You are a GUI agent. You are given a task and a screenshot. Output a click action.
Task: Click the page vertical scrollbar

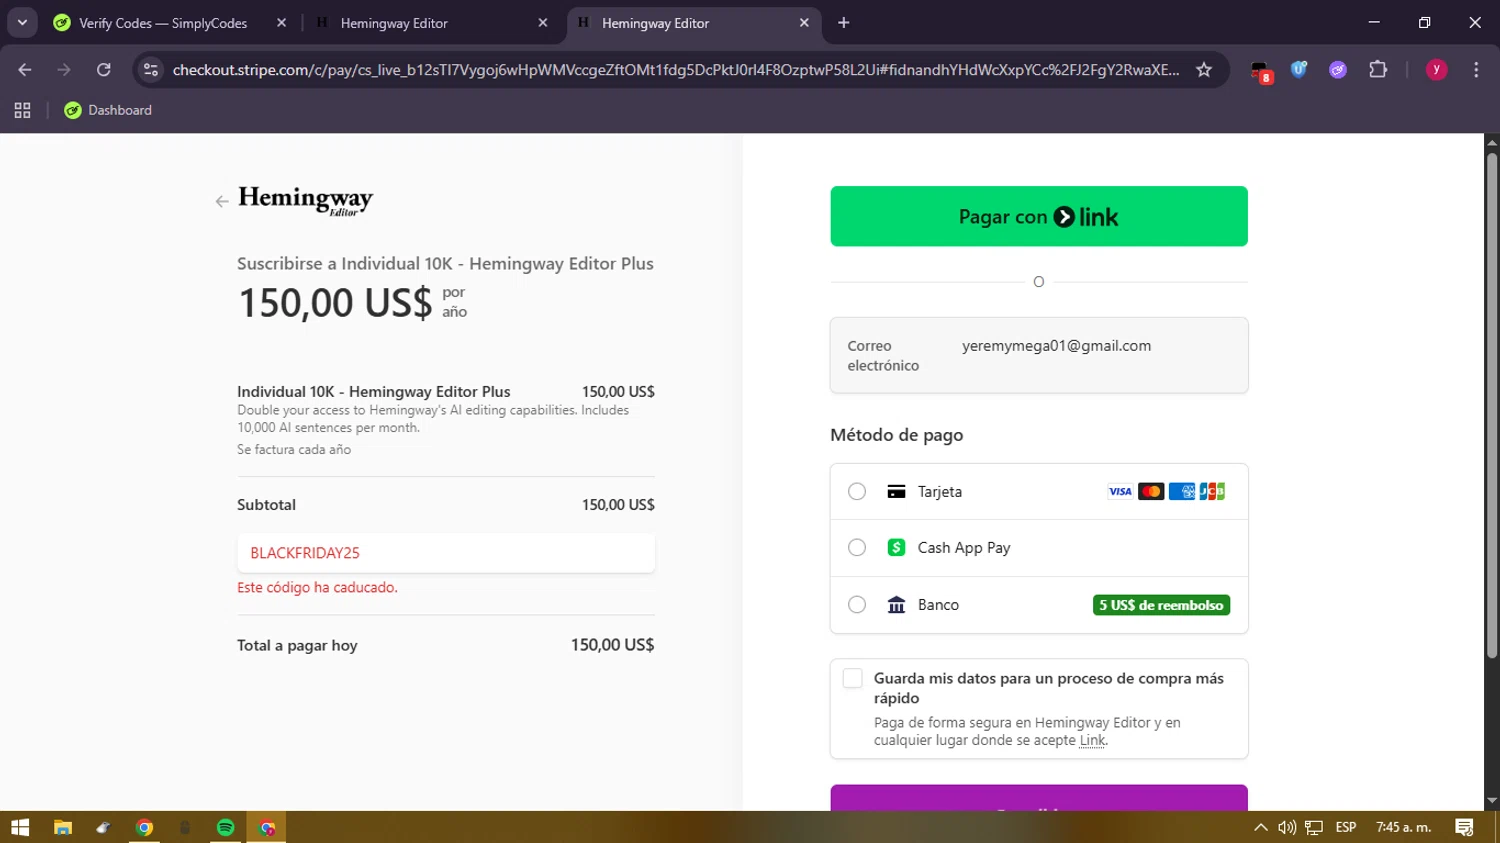click(1492, 406)
